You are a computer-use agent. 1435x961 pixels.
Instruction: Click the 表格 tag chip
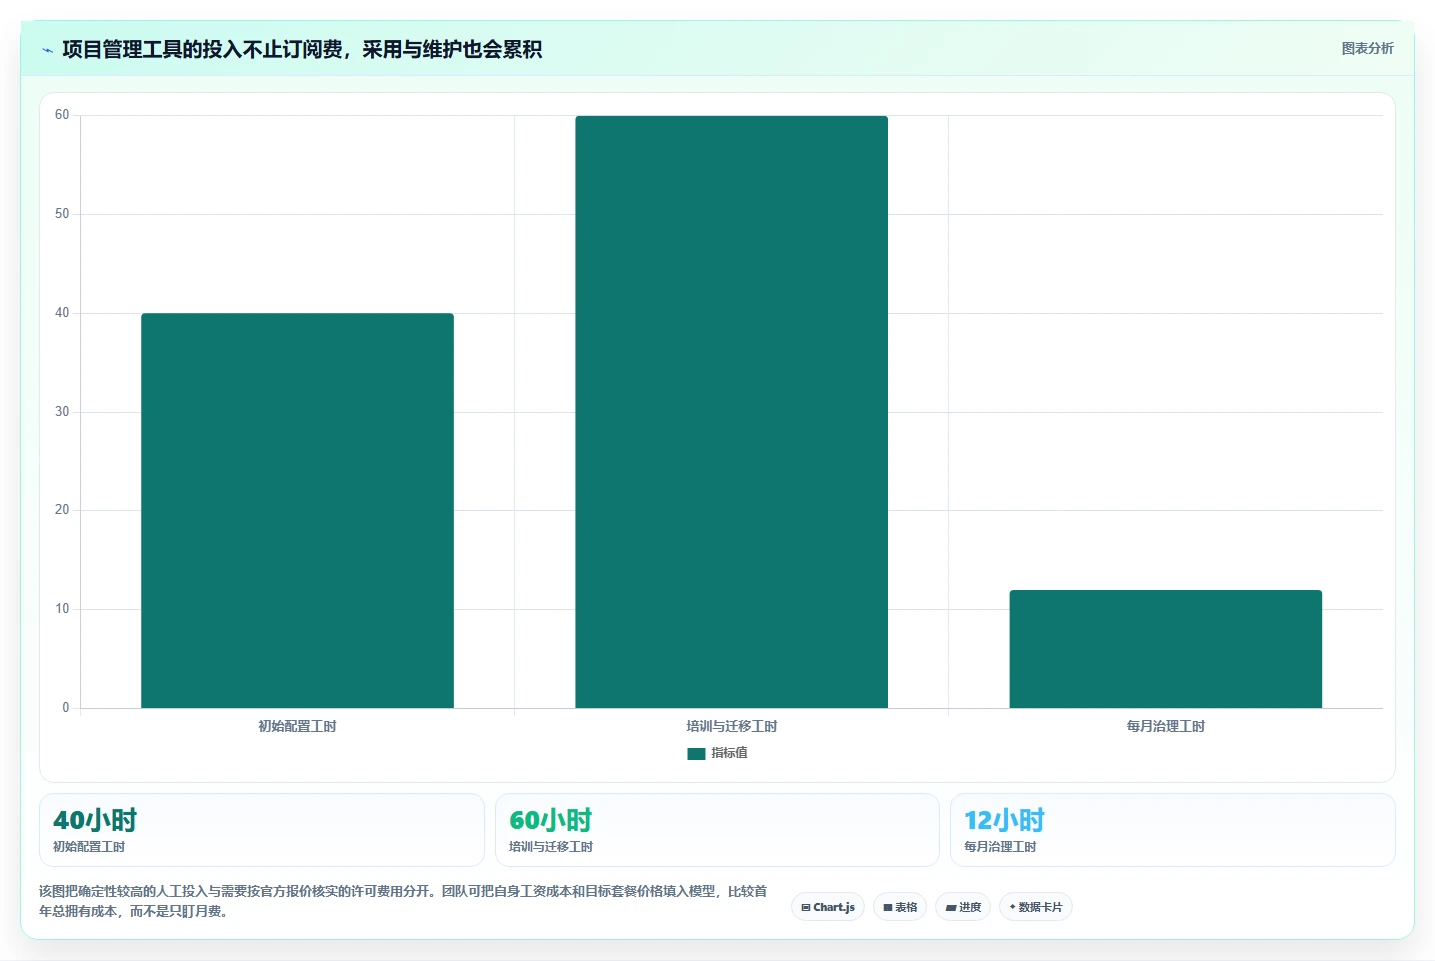click(900, 907)
